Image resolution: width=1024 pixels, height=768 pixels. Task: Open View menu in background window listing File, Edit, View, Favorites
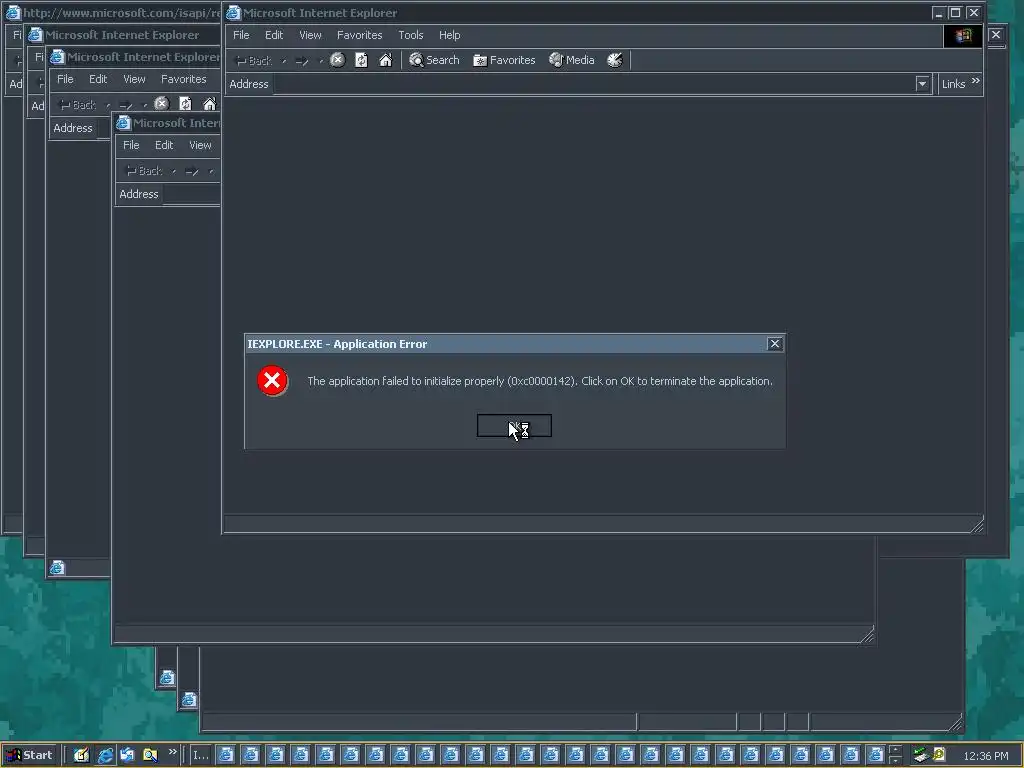pyautogui.click(x=134, y=79)
